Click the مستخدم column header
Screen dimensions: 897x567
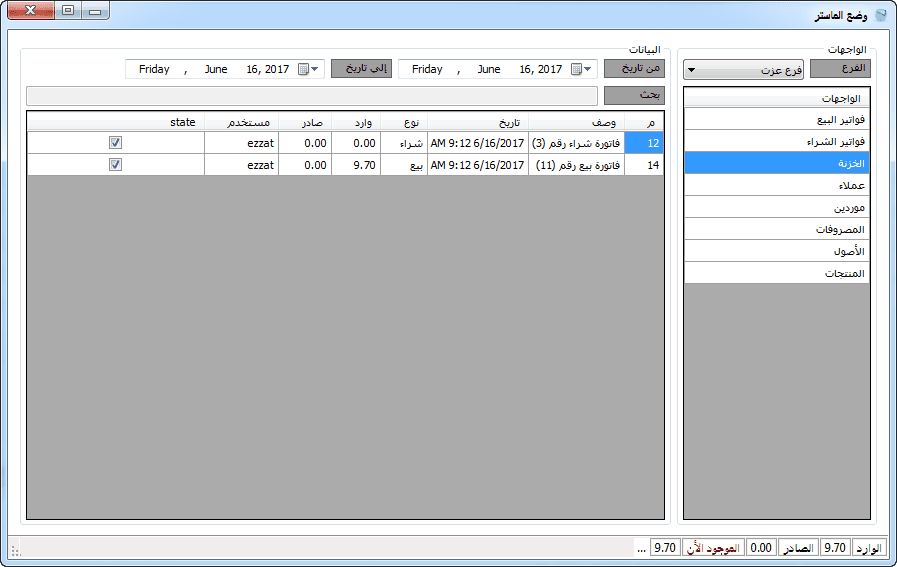[241, 122]
